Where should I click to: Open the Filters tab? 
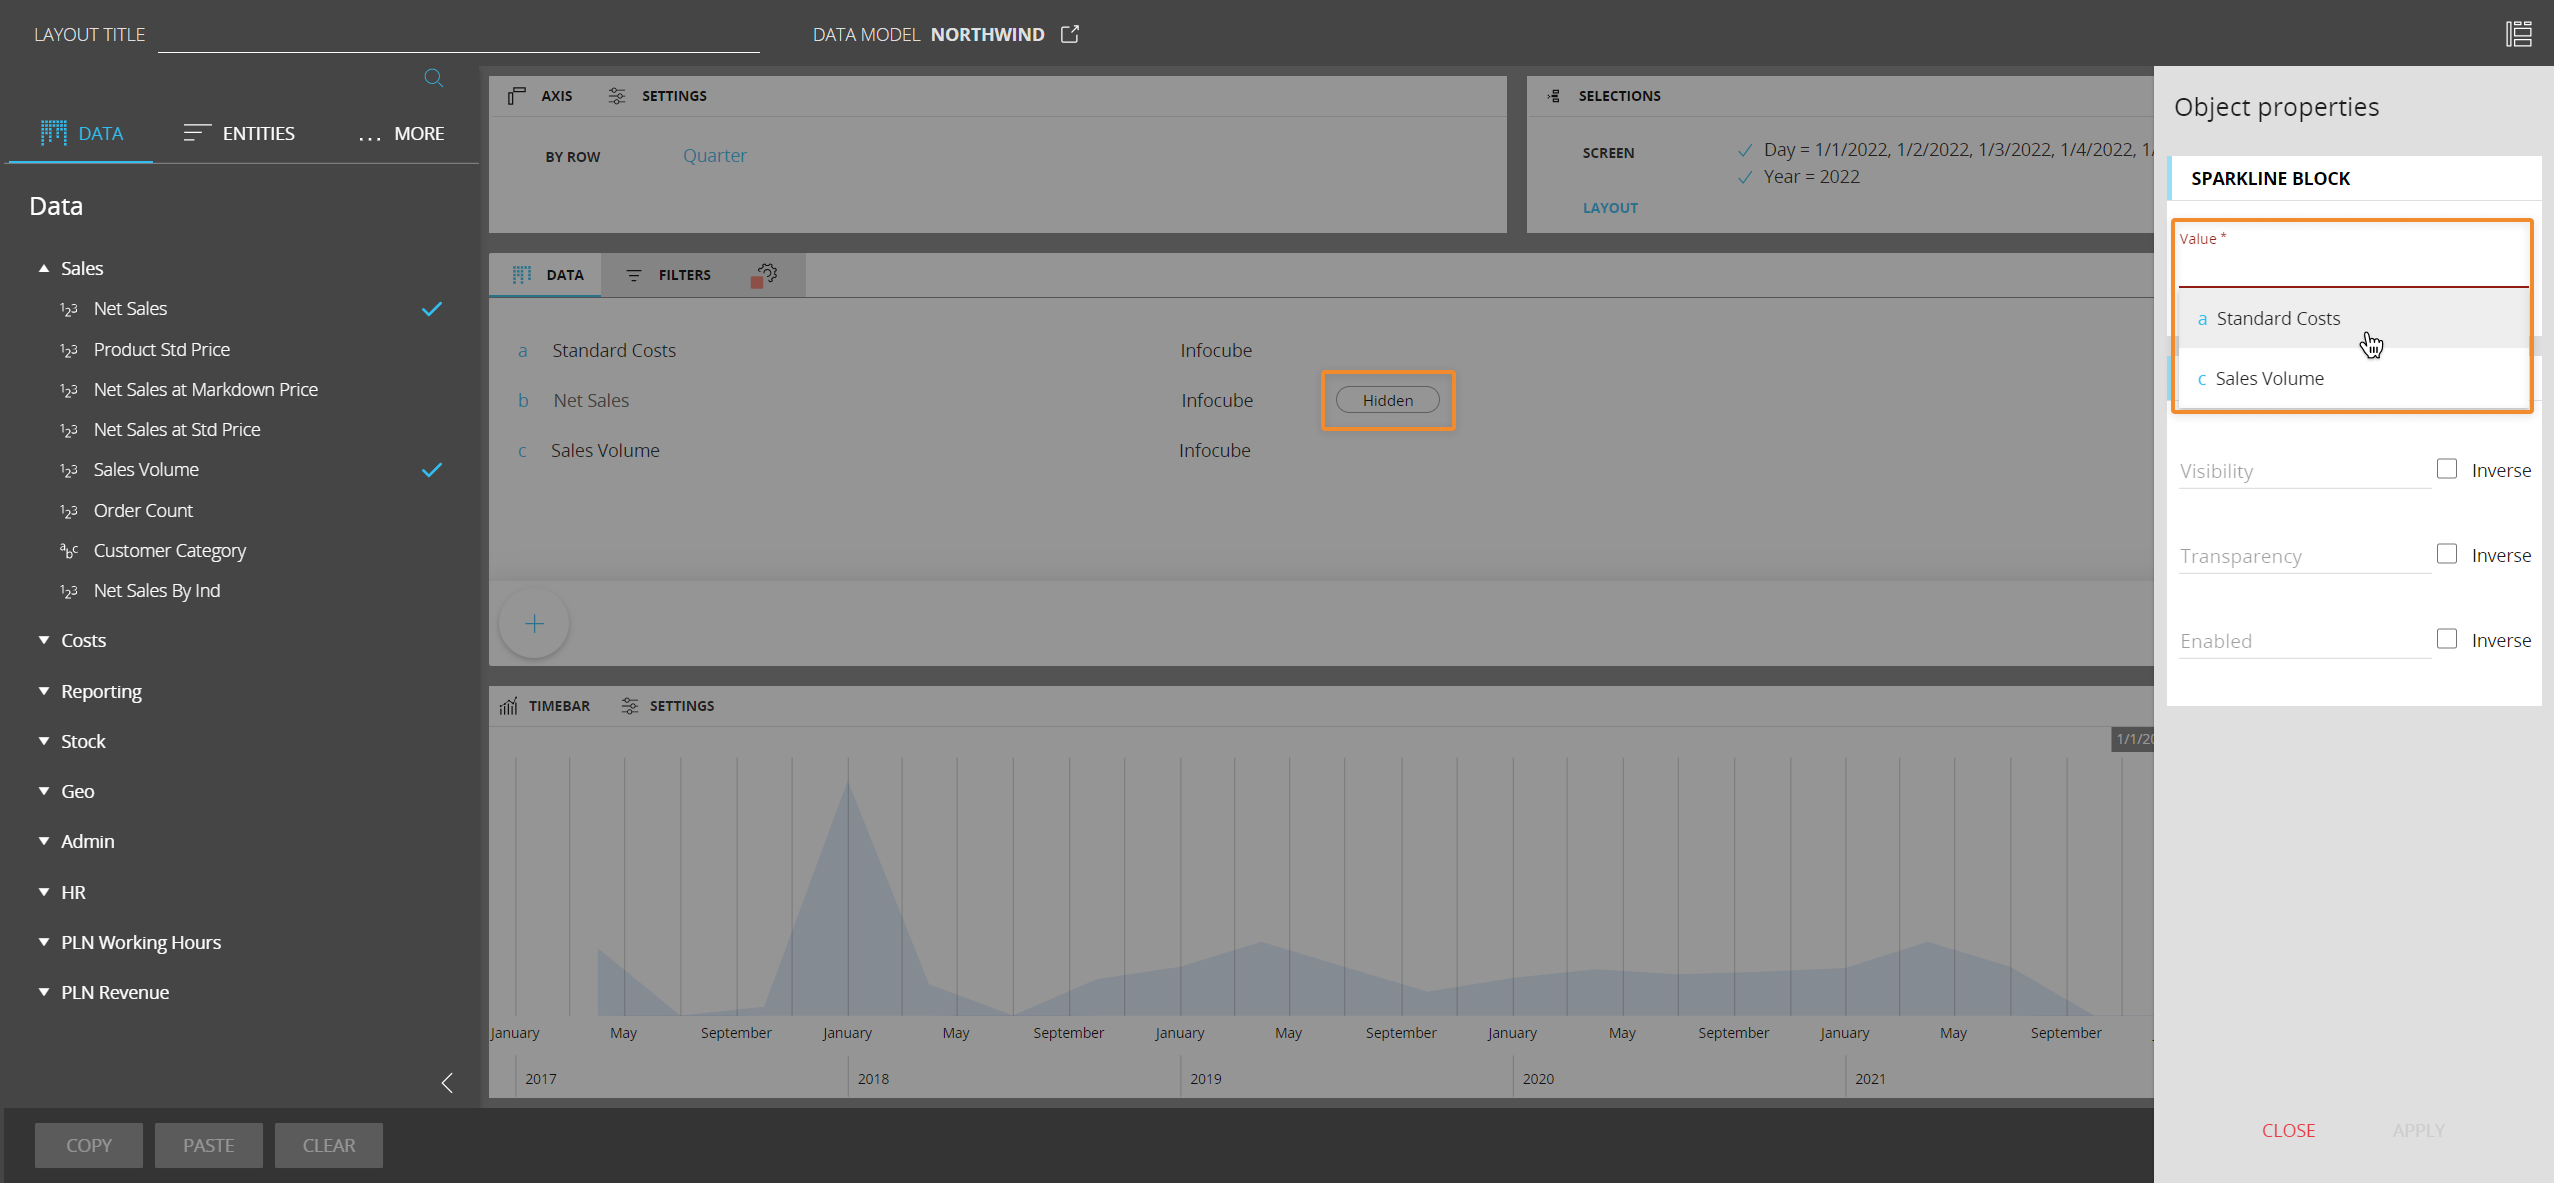point(669,275)
